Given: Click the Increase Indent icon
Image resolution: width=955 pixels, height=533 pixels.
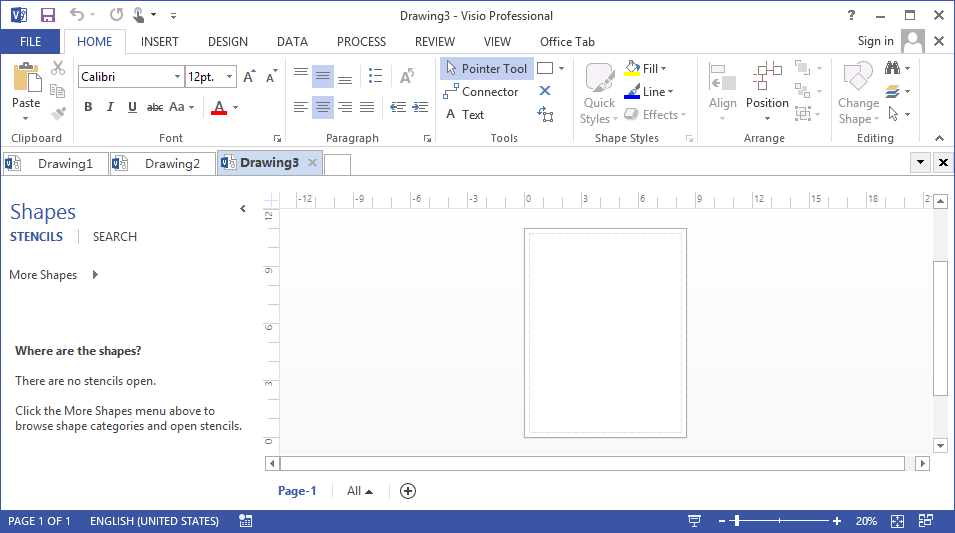Looking at the screenshot, I should pyautogui.click(x=420, y=107).
